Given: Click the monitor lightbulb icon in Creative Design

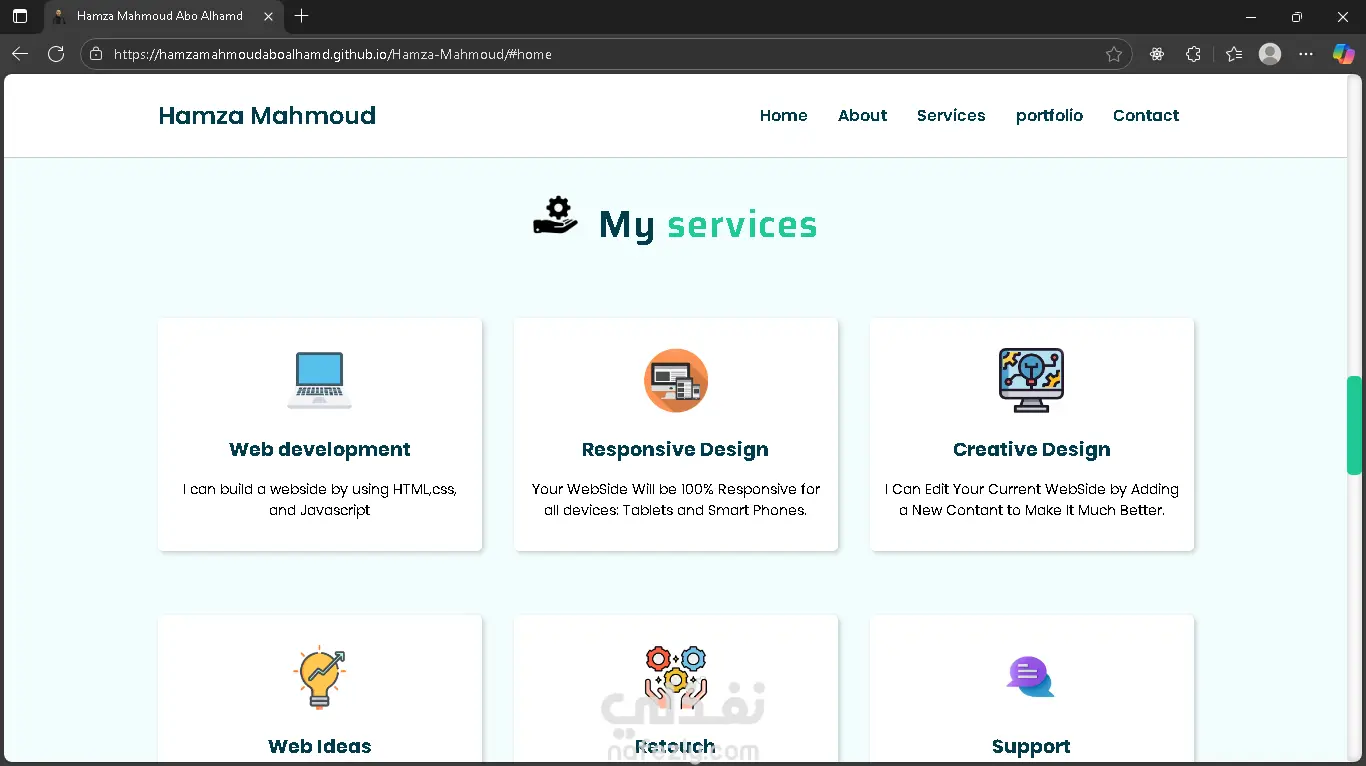Looking at the screenshot, I should (x=1031, y=380).
